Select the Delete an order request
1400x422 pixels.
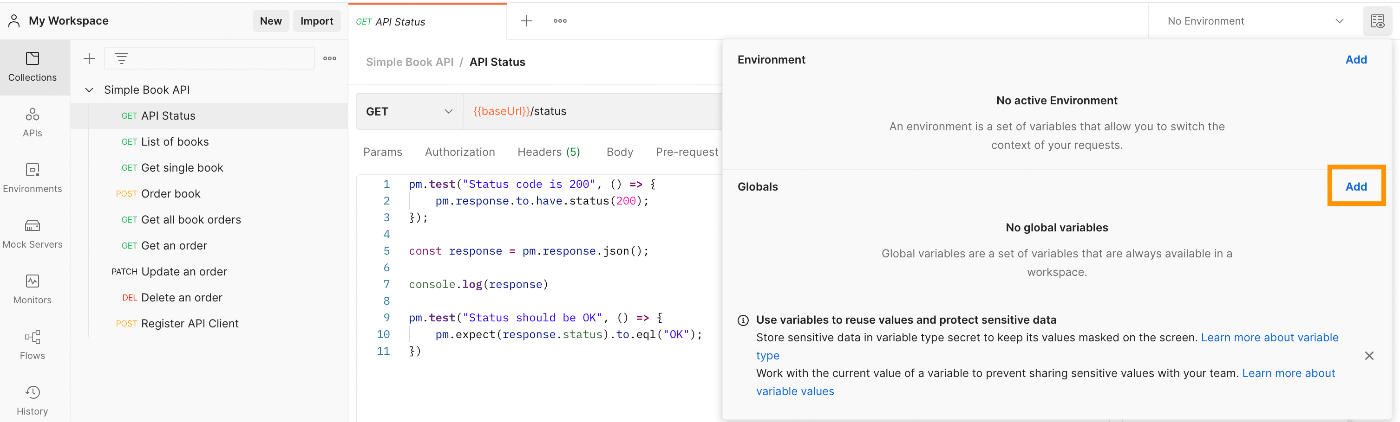pos(209,298)
